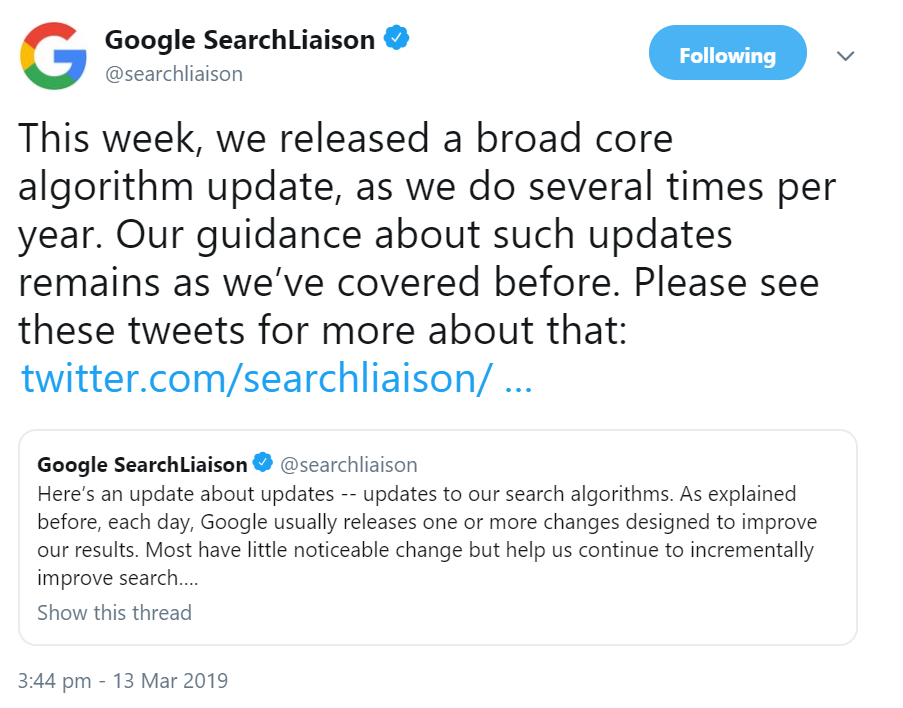Open the account avatar to view profile
The image size is (903, 708).
[x=53, y=55]
